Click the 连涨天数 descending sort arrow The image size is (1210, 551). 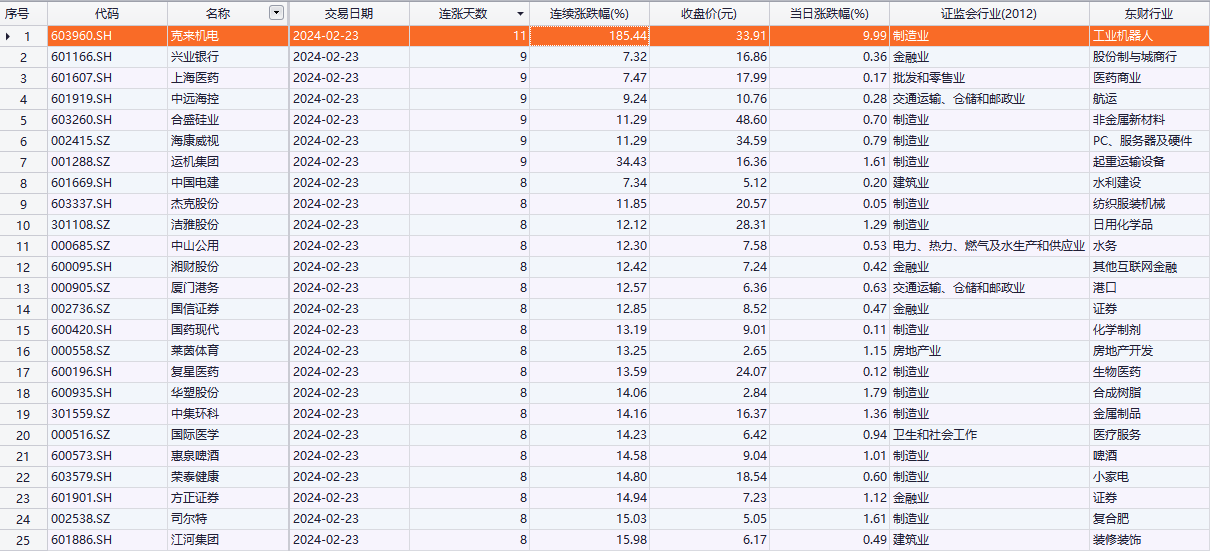519,14
